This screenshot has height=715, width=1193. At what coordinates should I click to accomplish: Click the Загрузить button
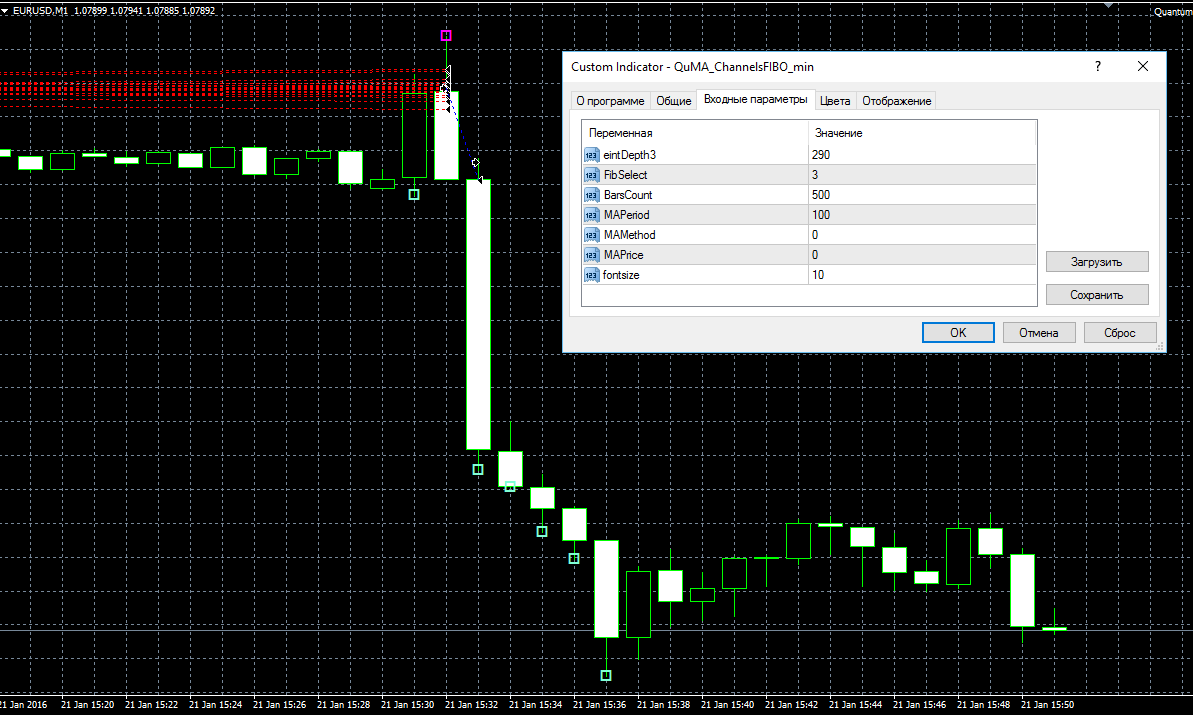pyautogui.click(x=1096, y=262)
